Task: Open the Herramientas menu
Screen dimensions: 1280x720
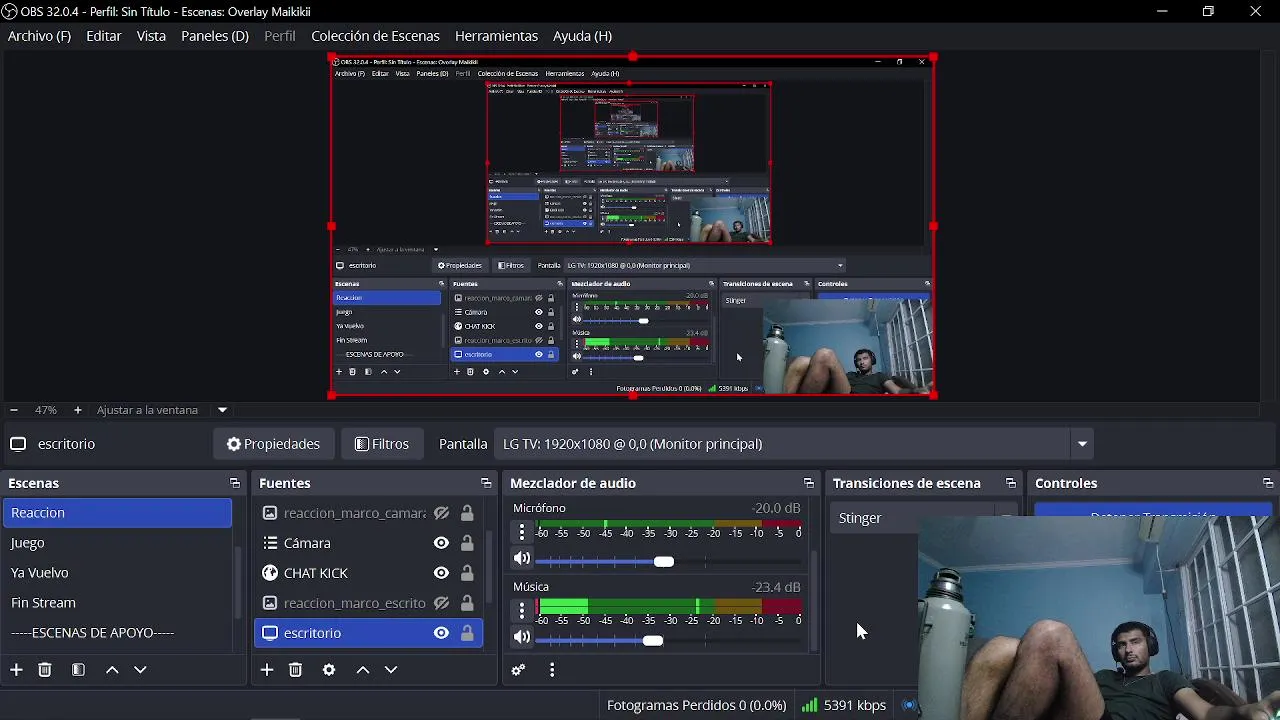Action: (496, 36)
